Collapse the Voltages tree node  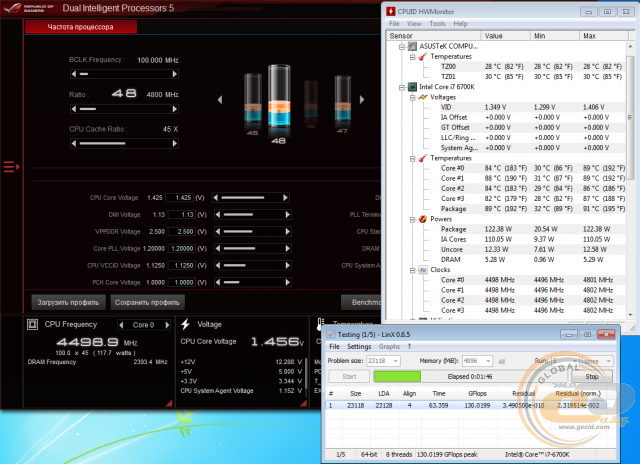click(413, 98)
